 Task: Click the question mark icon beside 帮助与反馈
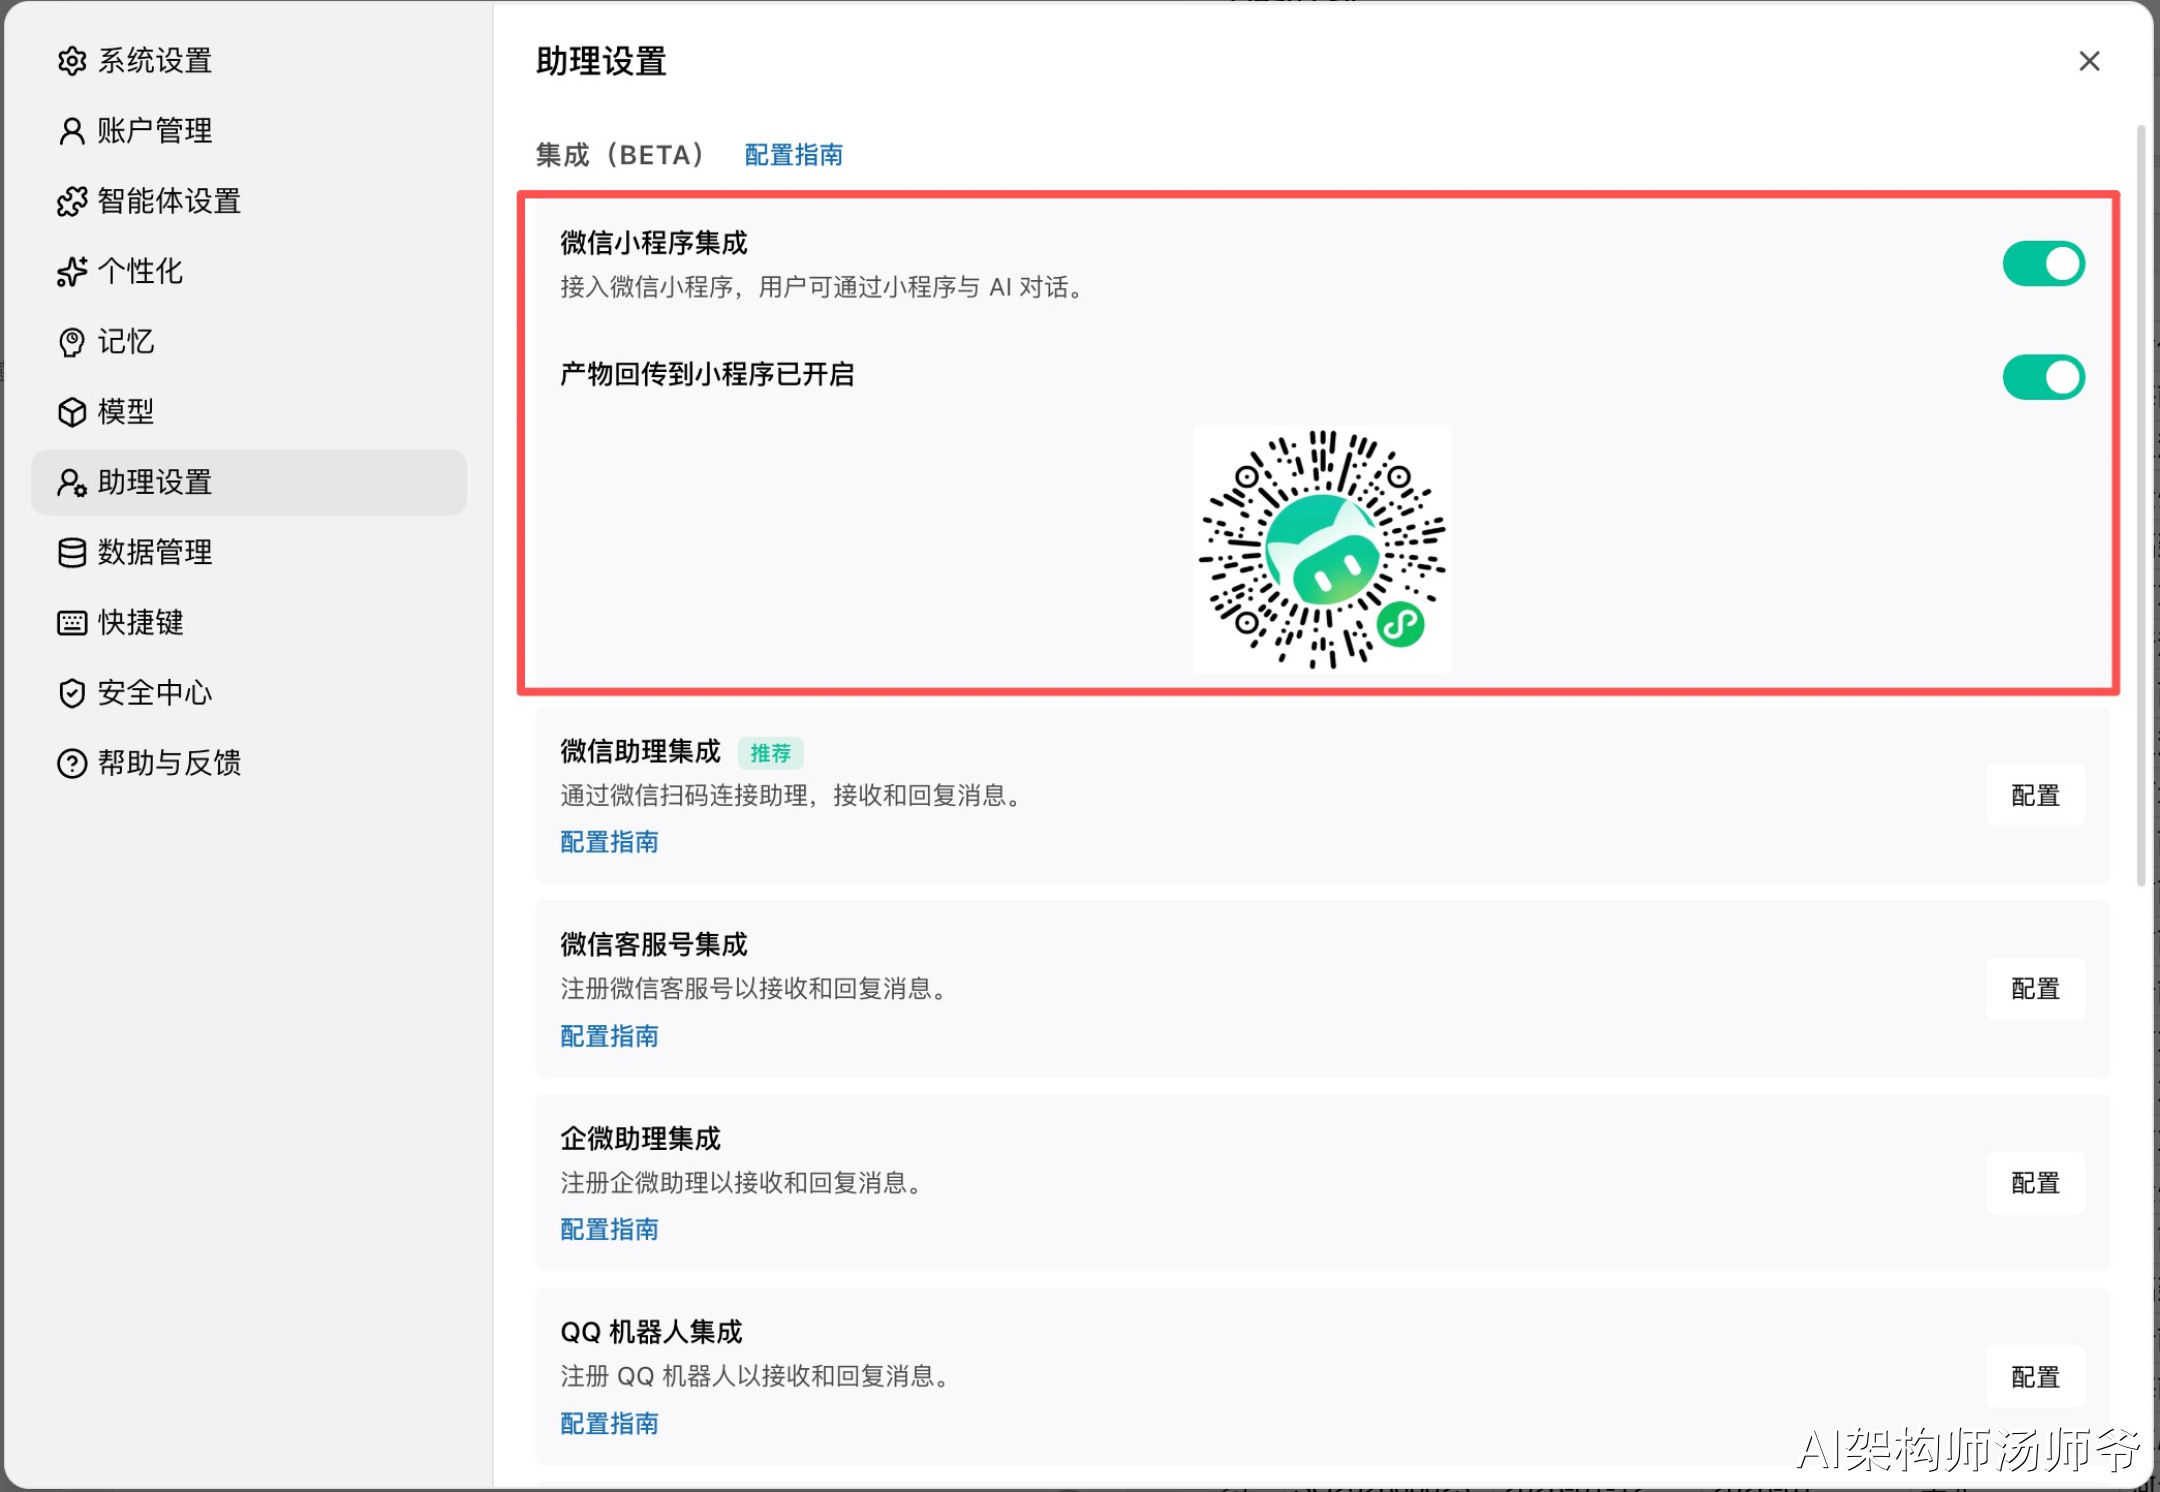[72, 763]
